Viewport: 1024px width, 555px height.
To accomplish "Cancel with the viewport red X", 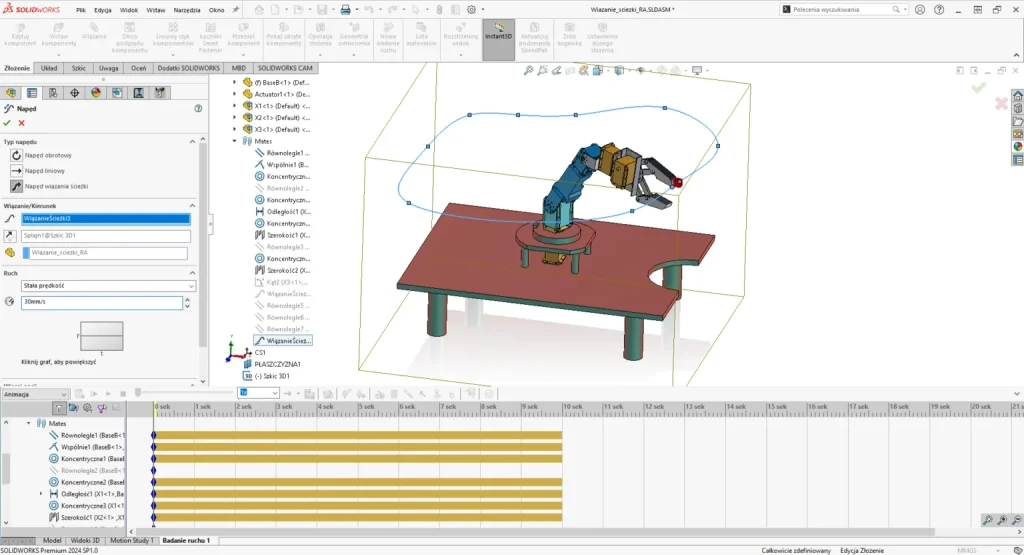I will [x=1001, y=103].
